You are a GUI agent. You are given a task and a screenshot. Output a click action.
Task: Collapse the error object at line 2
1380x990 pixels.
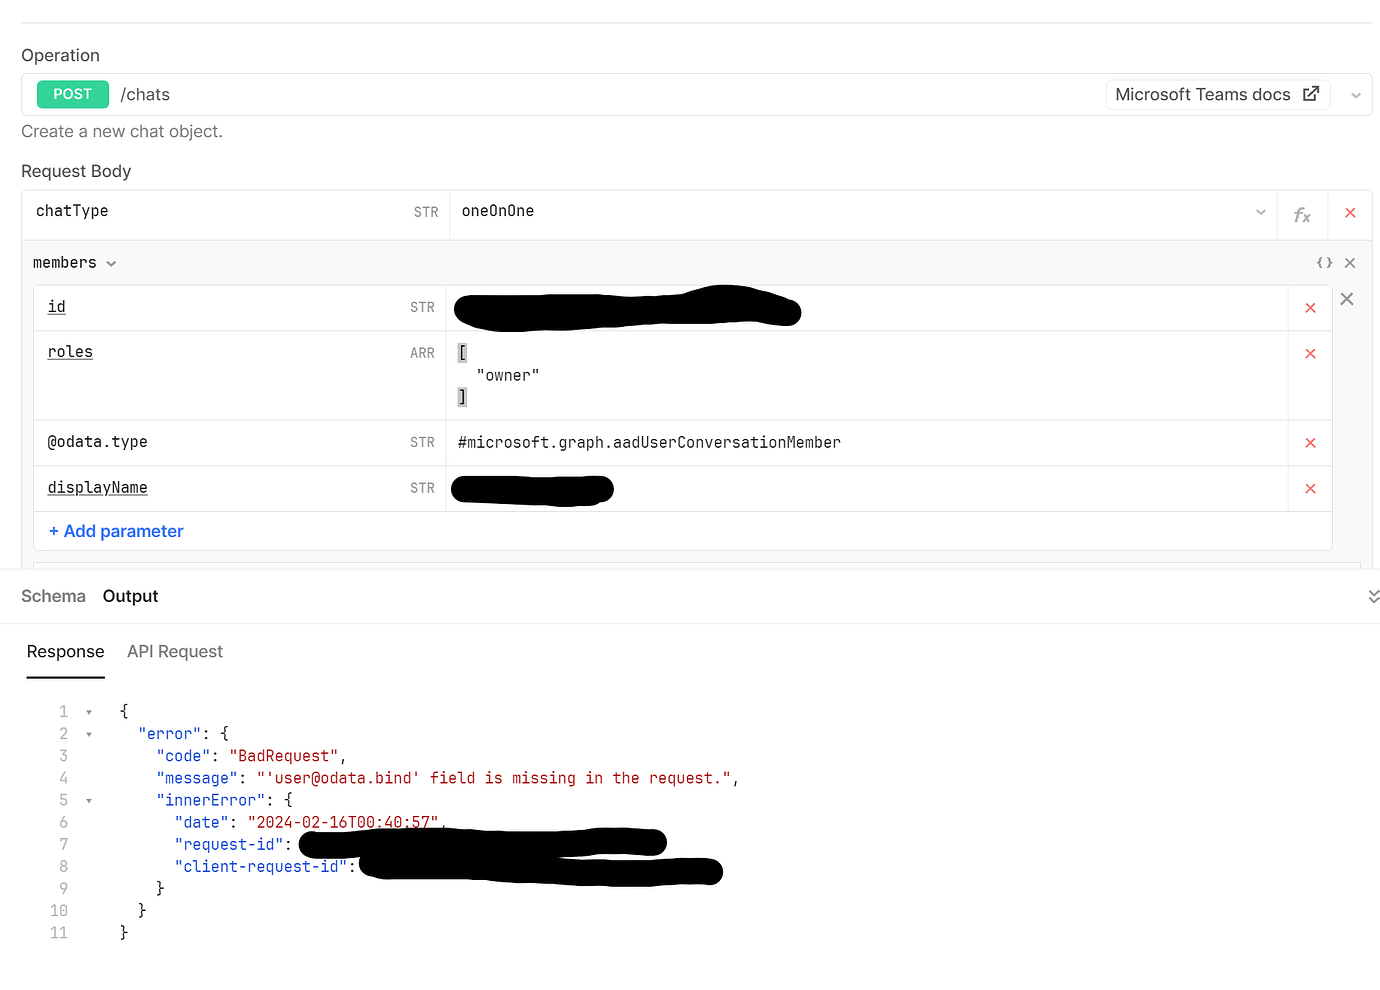[89, 733]
